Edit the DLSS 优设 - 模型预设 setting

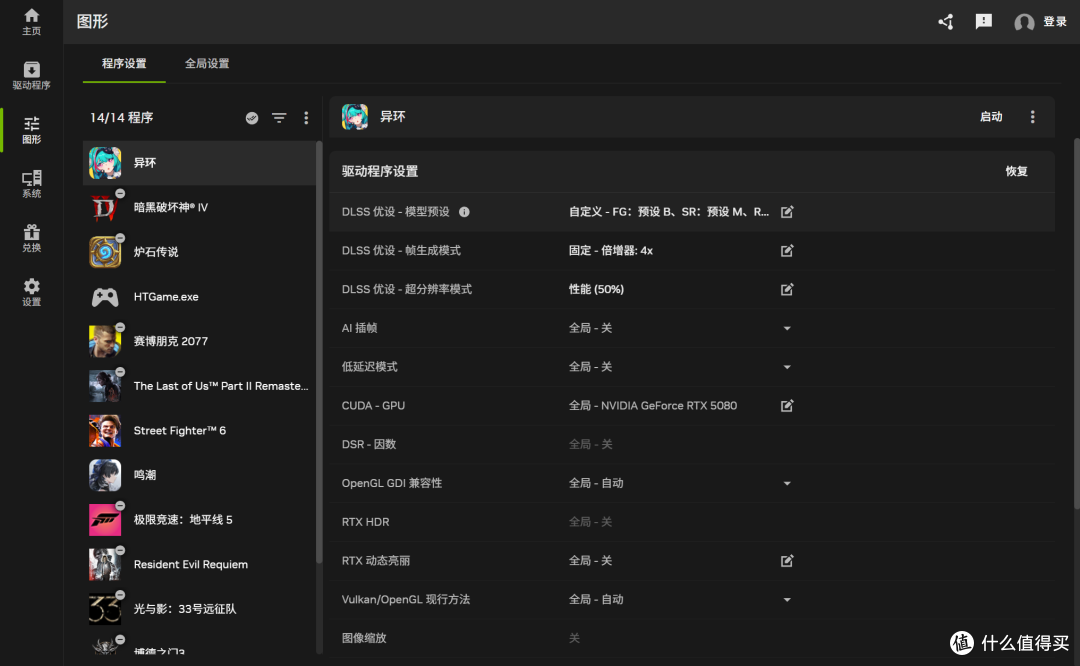[787, 212]
